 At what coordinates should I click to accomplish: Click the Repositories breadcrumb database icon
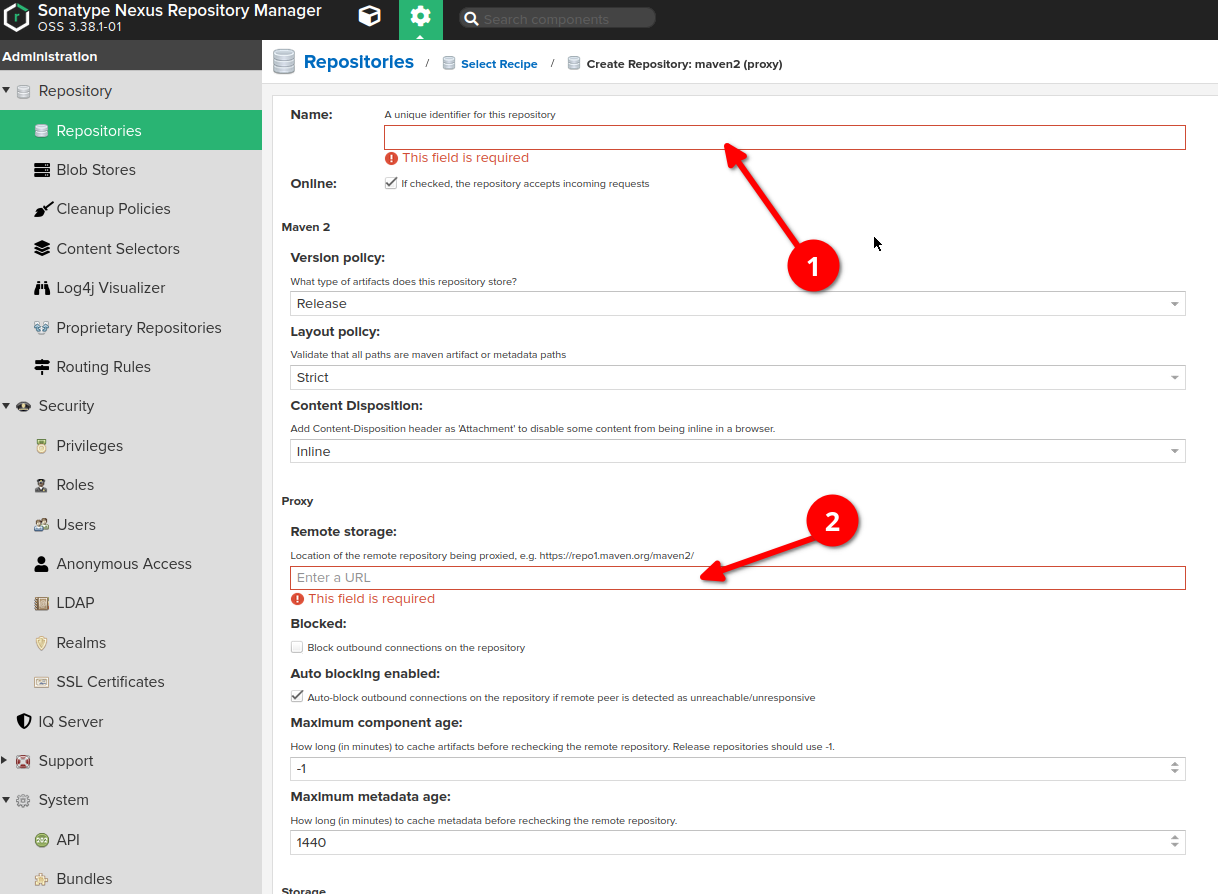click(x=284, y=62)
